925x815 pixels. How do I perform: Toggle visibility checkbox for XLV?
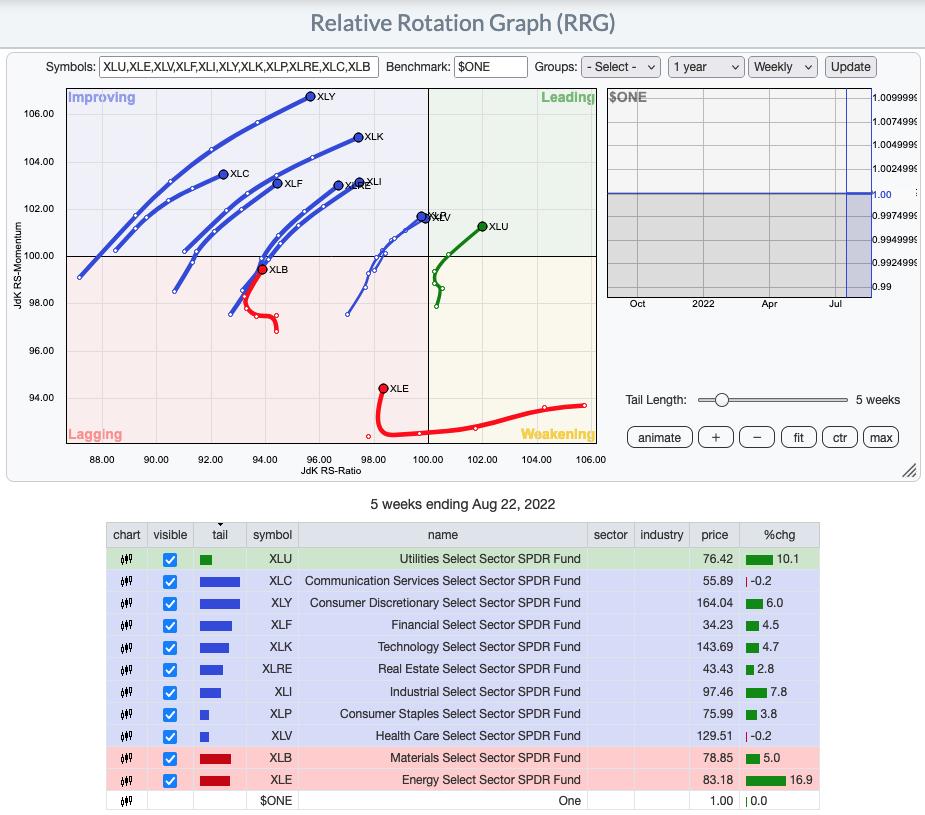(170, 737)
